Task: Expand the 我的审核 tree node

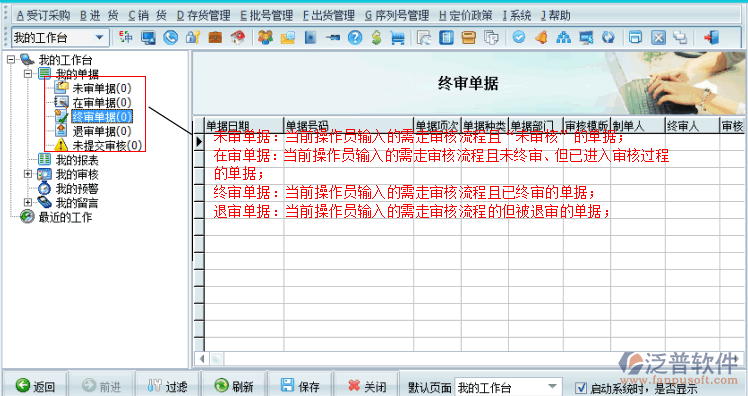Action: 28,174
